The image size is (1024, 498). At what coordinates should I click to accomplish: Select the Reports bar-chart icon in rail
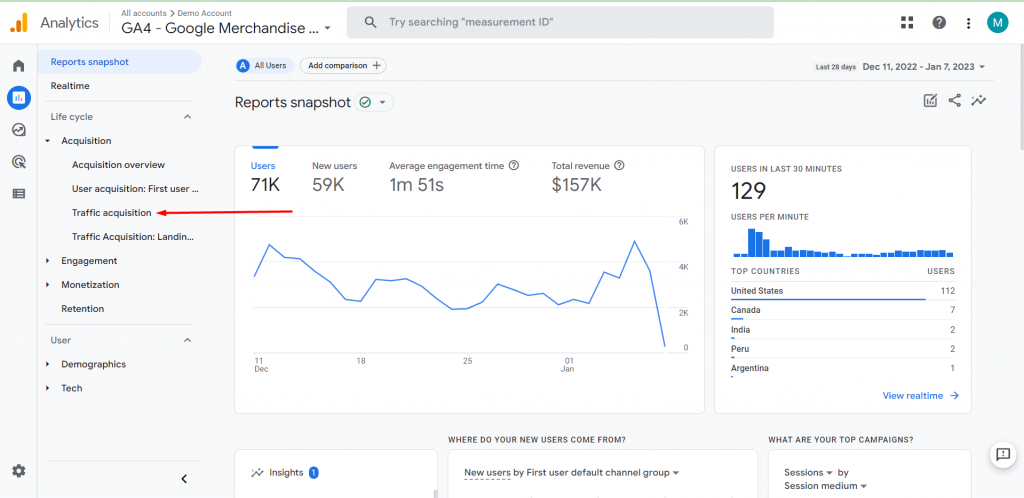tap(19, 98)
